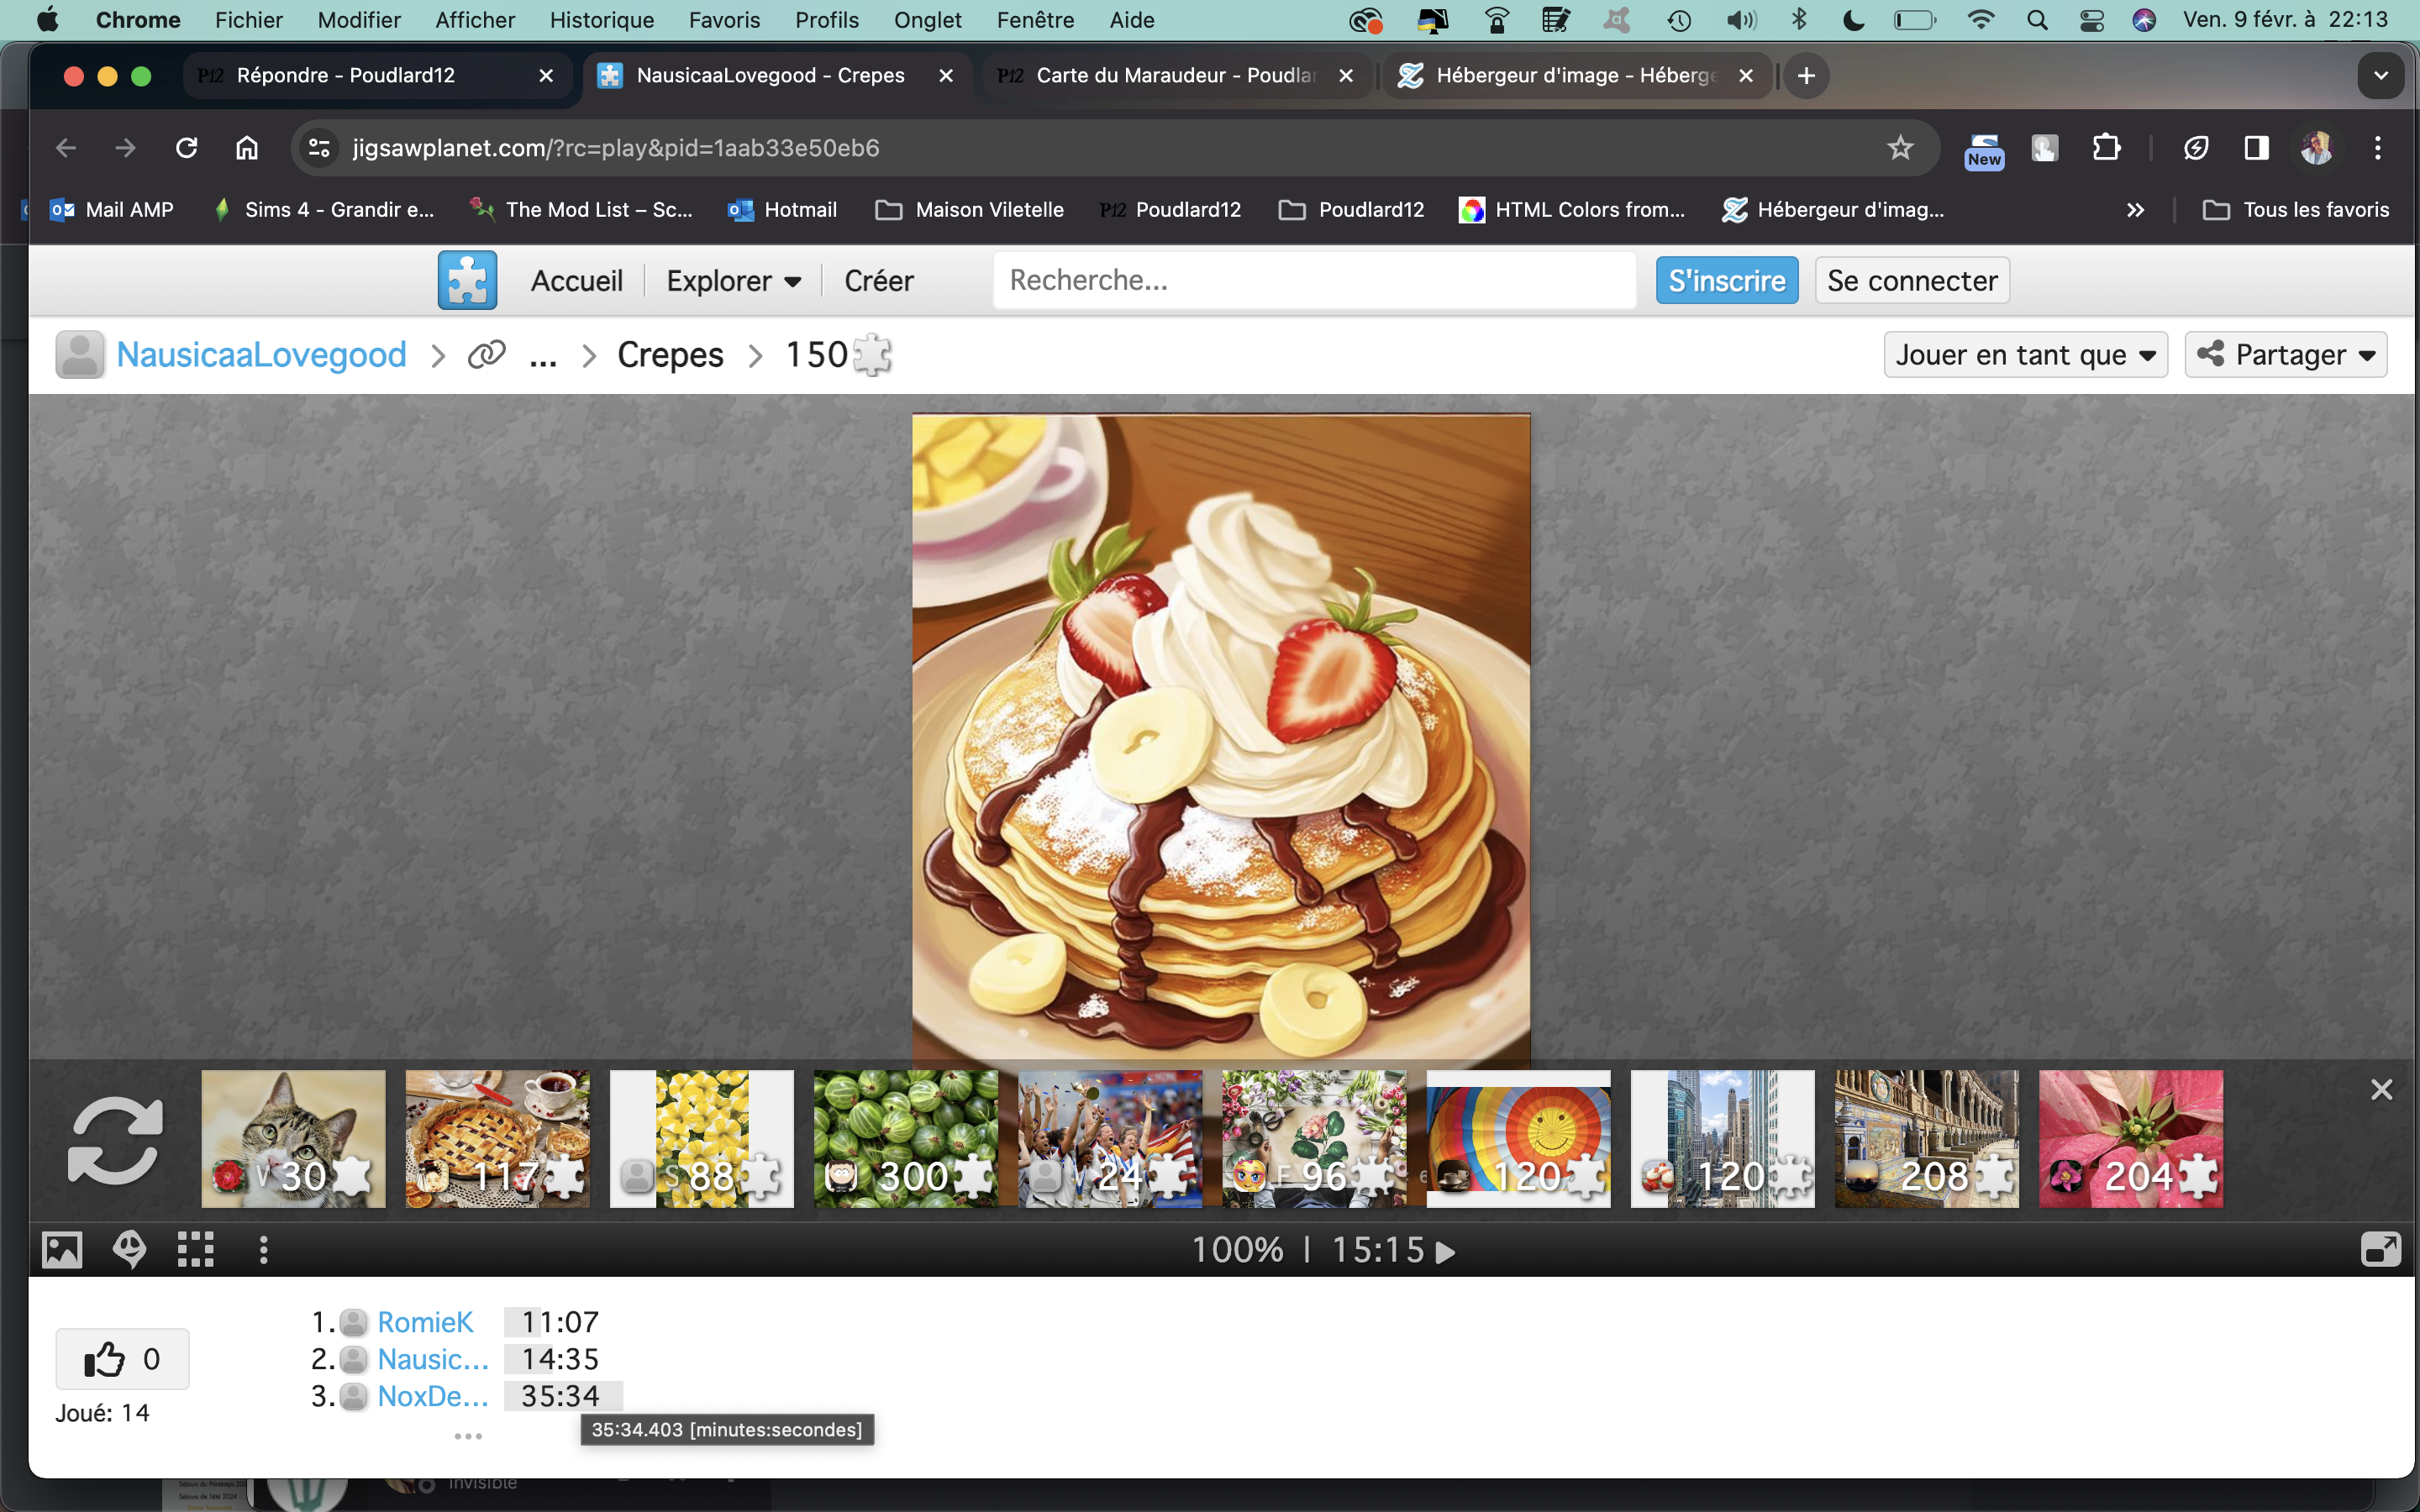Viewport: 2420px width, 1512px height.
Task: Click the jigsaw puzzle site logo
Action: (x=467, y=280)
